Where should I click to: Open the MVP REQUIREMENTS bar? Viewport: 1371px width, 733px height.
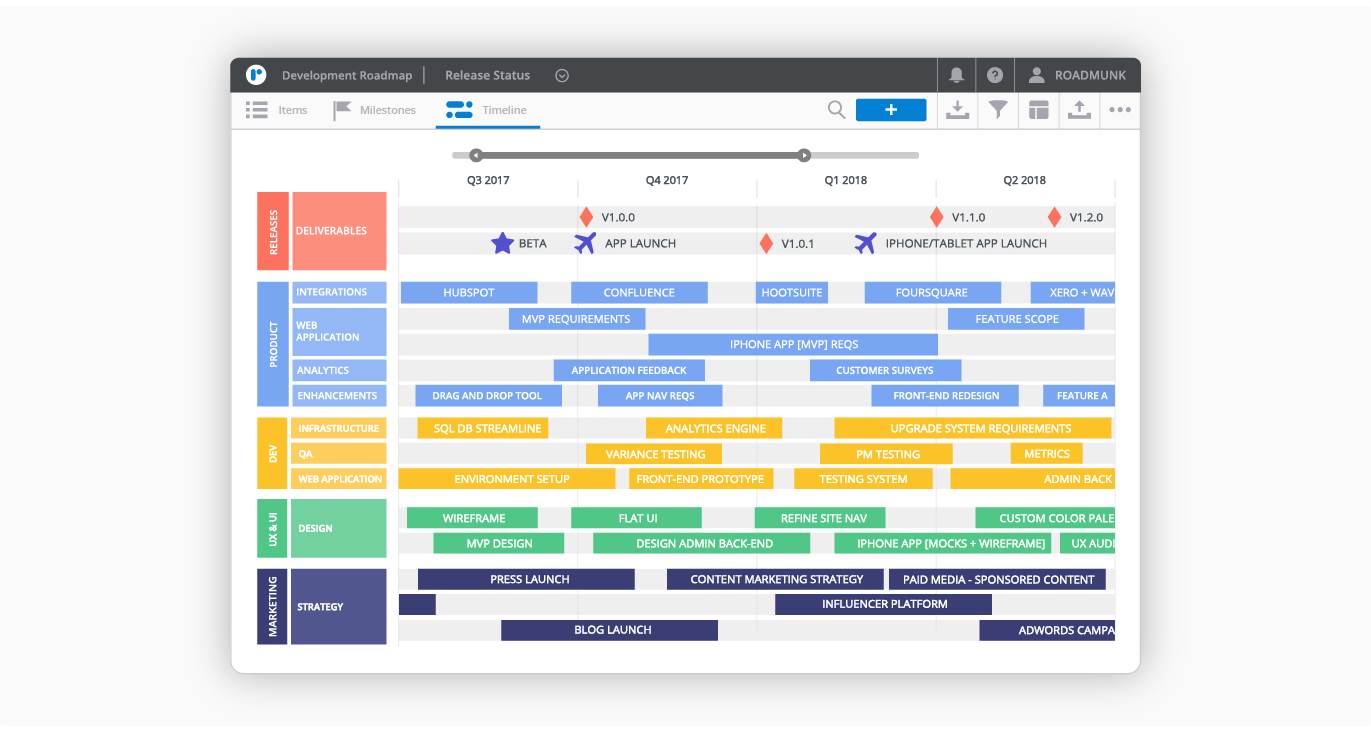click(577, 318)
